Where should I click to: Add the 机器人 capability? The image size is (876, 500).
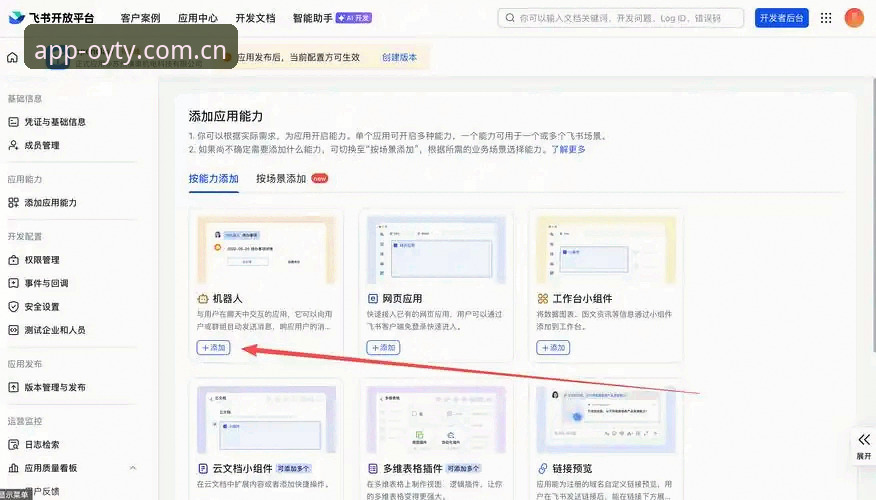click(x=213, y=347)
